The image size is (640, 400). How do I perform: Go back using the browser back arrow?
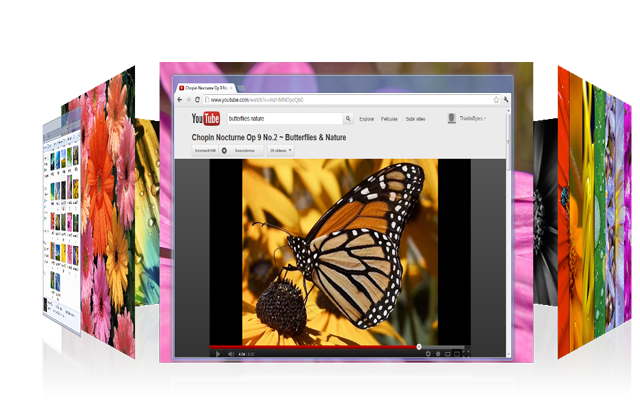pos(180,100)
